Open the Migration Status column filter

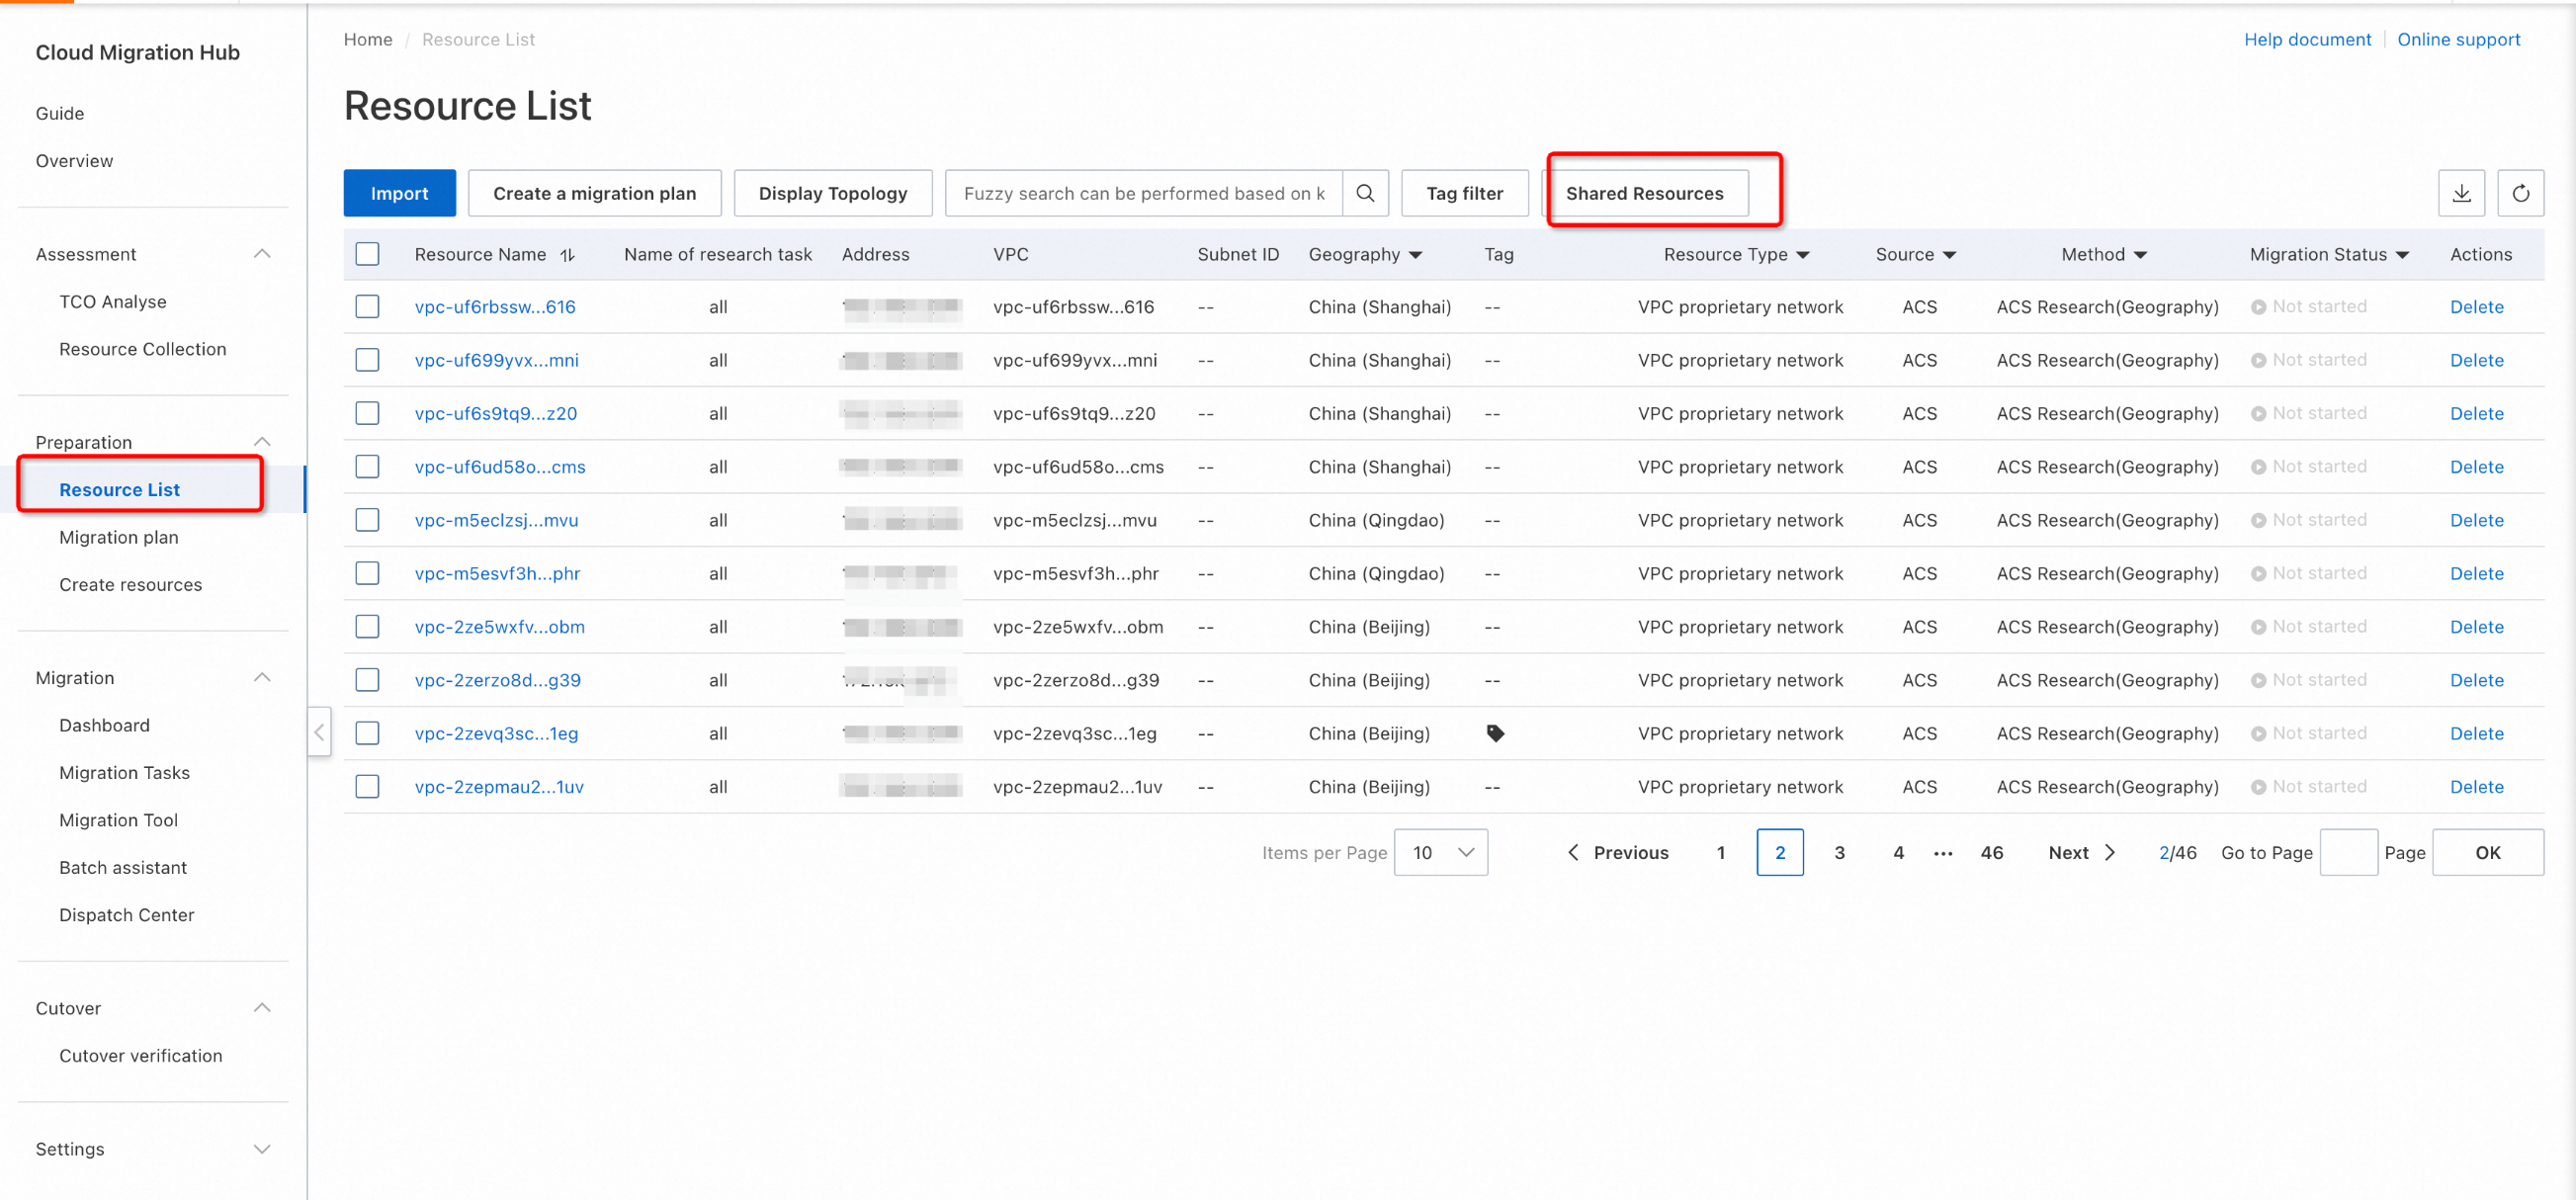pyautogui.click(x=2402, y=255)
